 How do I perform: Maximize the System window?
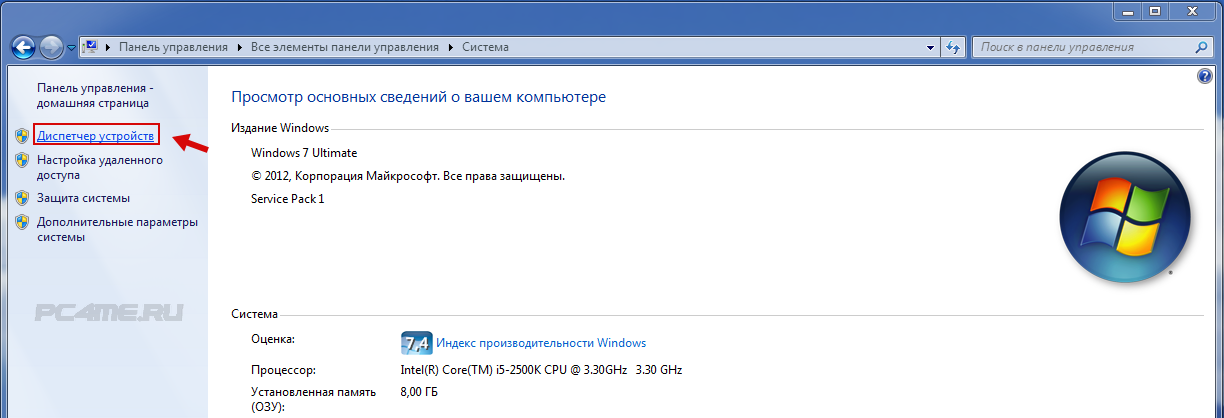pyautogui.click(x=1155, y=10)
